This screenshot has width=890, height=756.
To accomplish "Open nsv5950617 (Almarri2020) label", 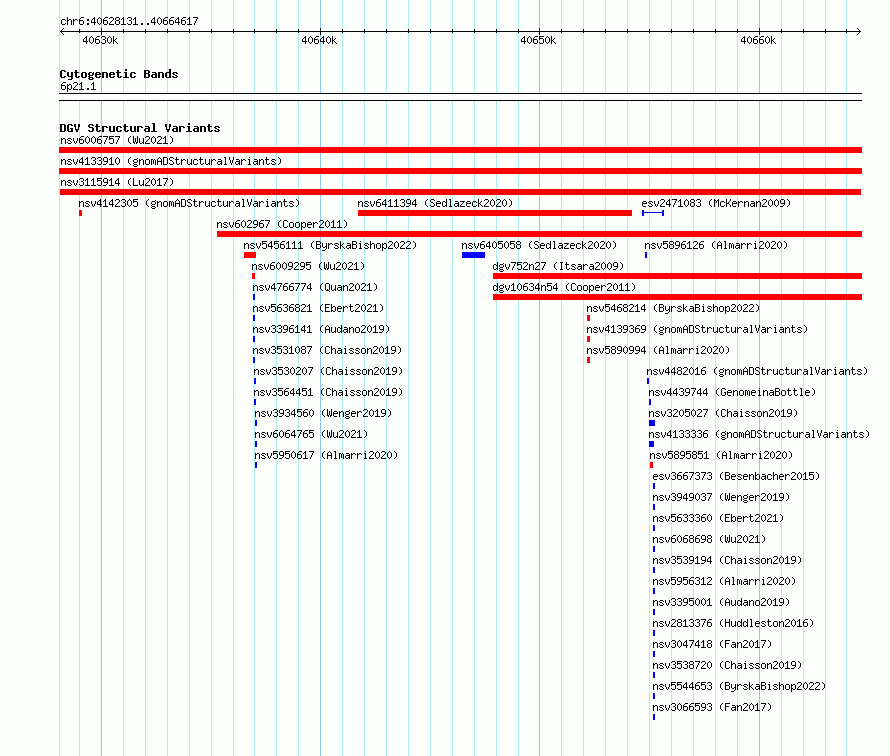I will (326, 455).
